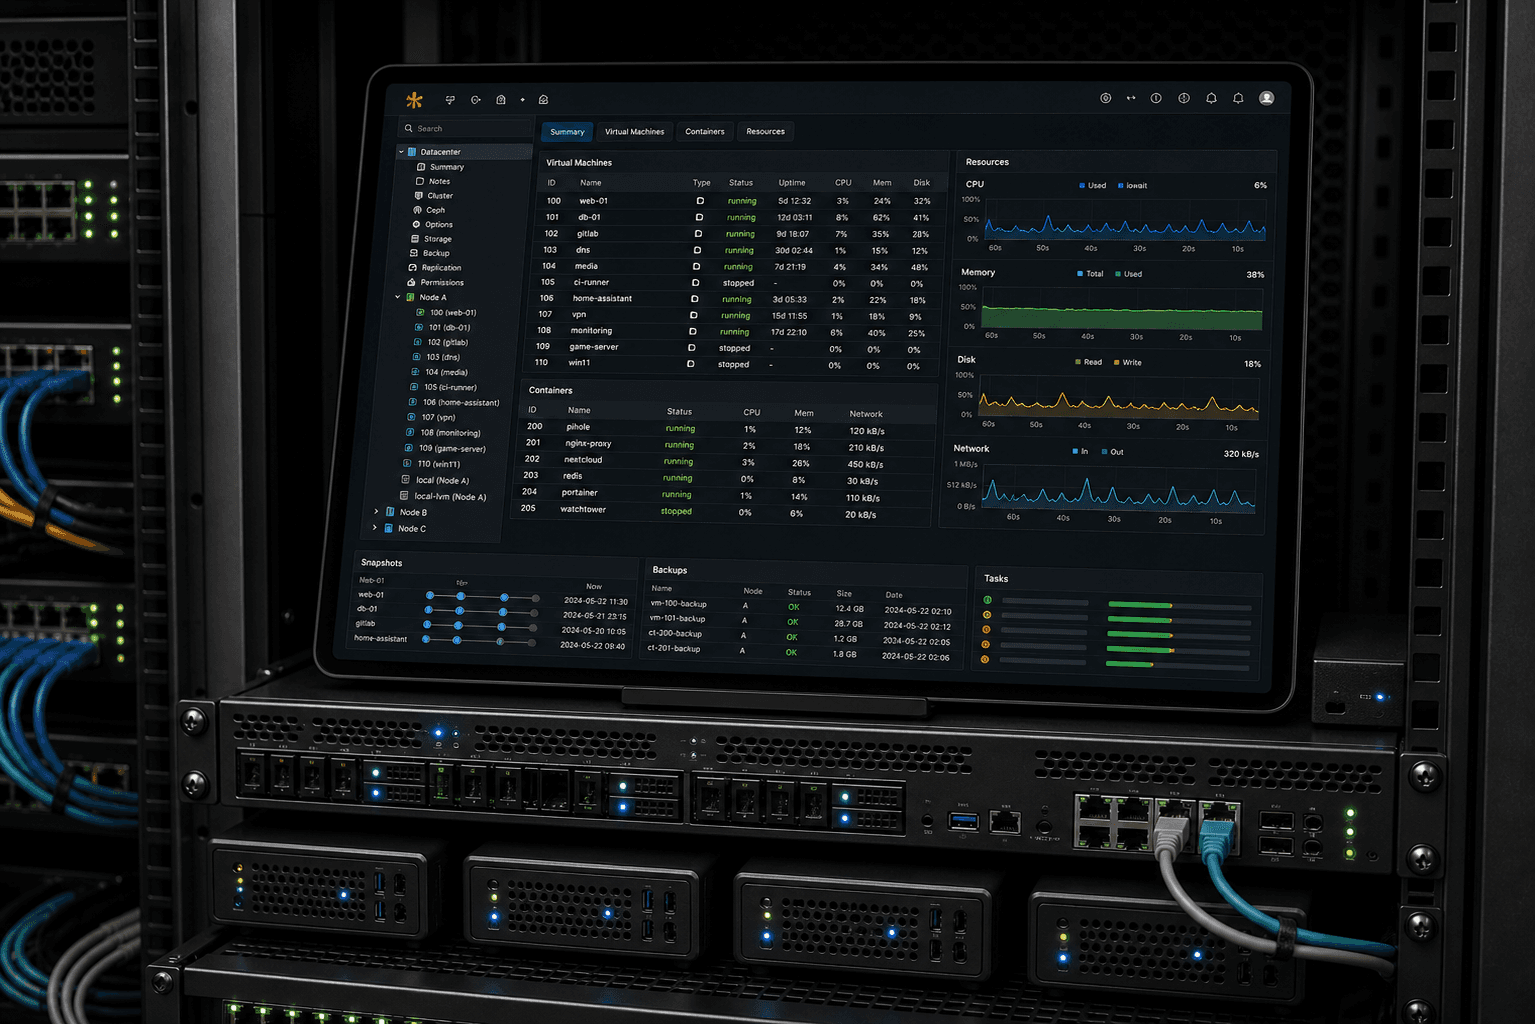The image size is (1535, 1024).
Task: Open the bell icon beside the avatar
Action: 1238,98
